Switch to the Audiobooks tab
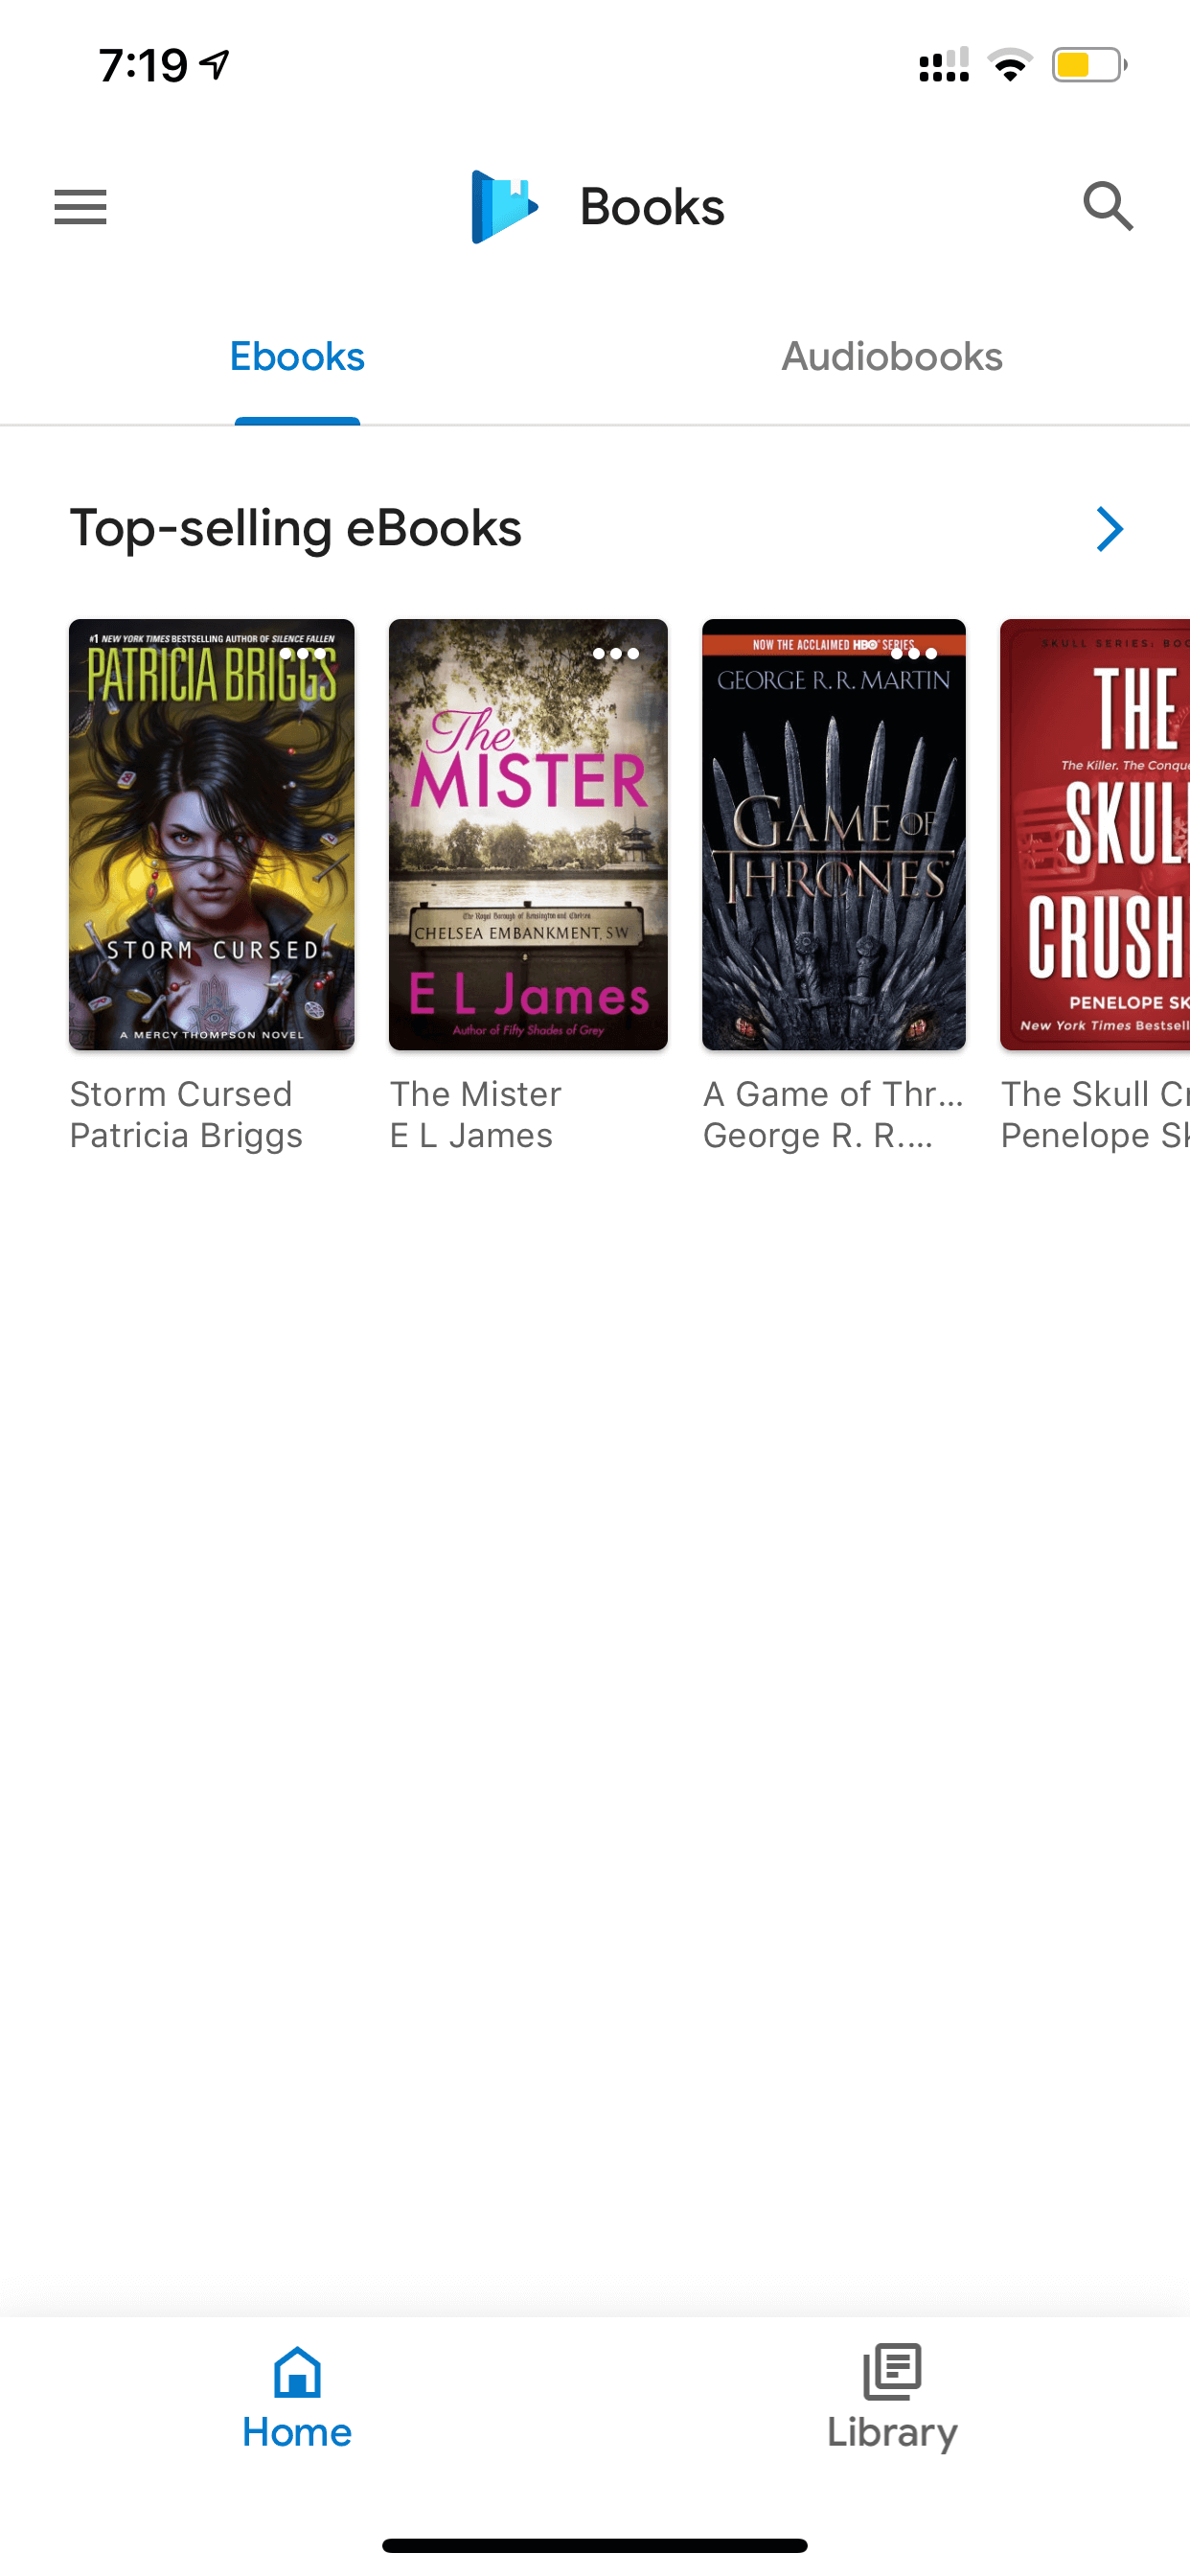This screenshot has width=1190, height=2576. [x=892, y=357]
